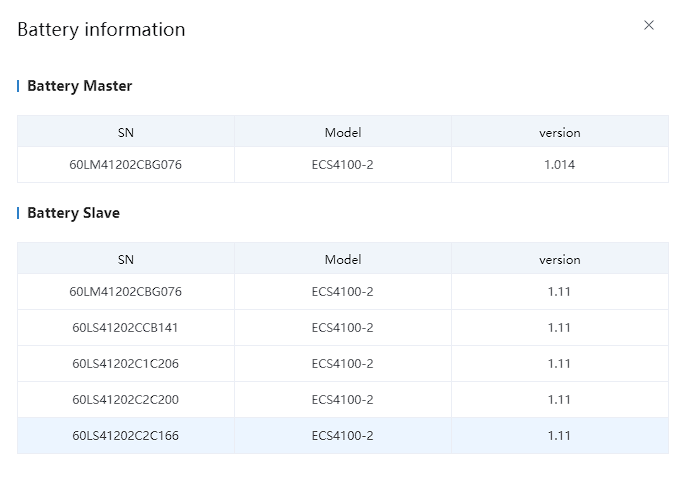Select the Battery Master section heading
The height and width of the screenshot is (487, 675).
(x=79, y=86)
